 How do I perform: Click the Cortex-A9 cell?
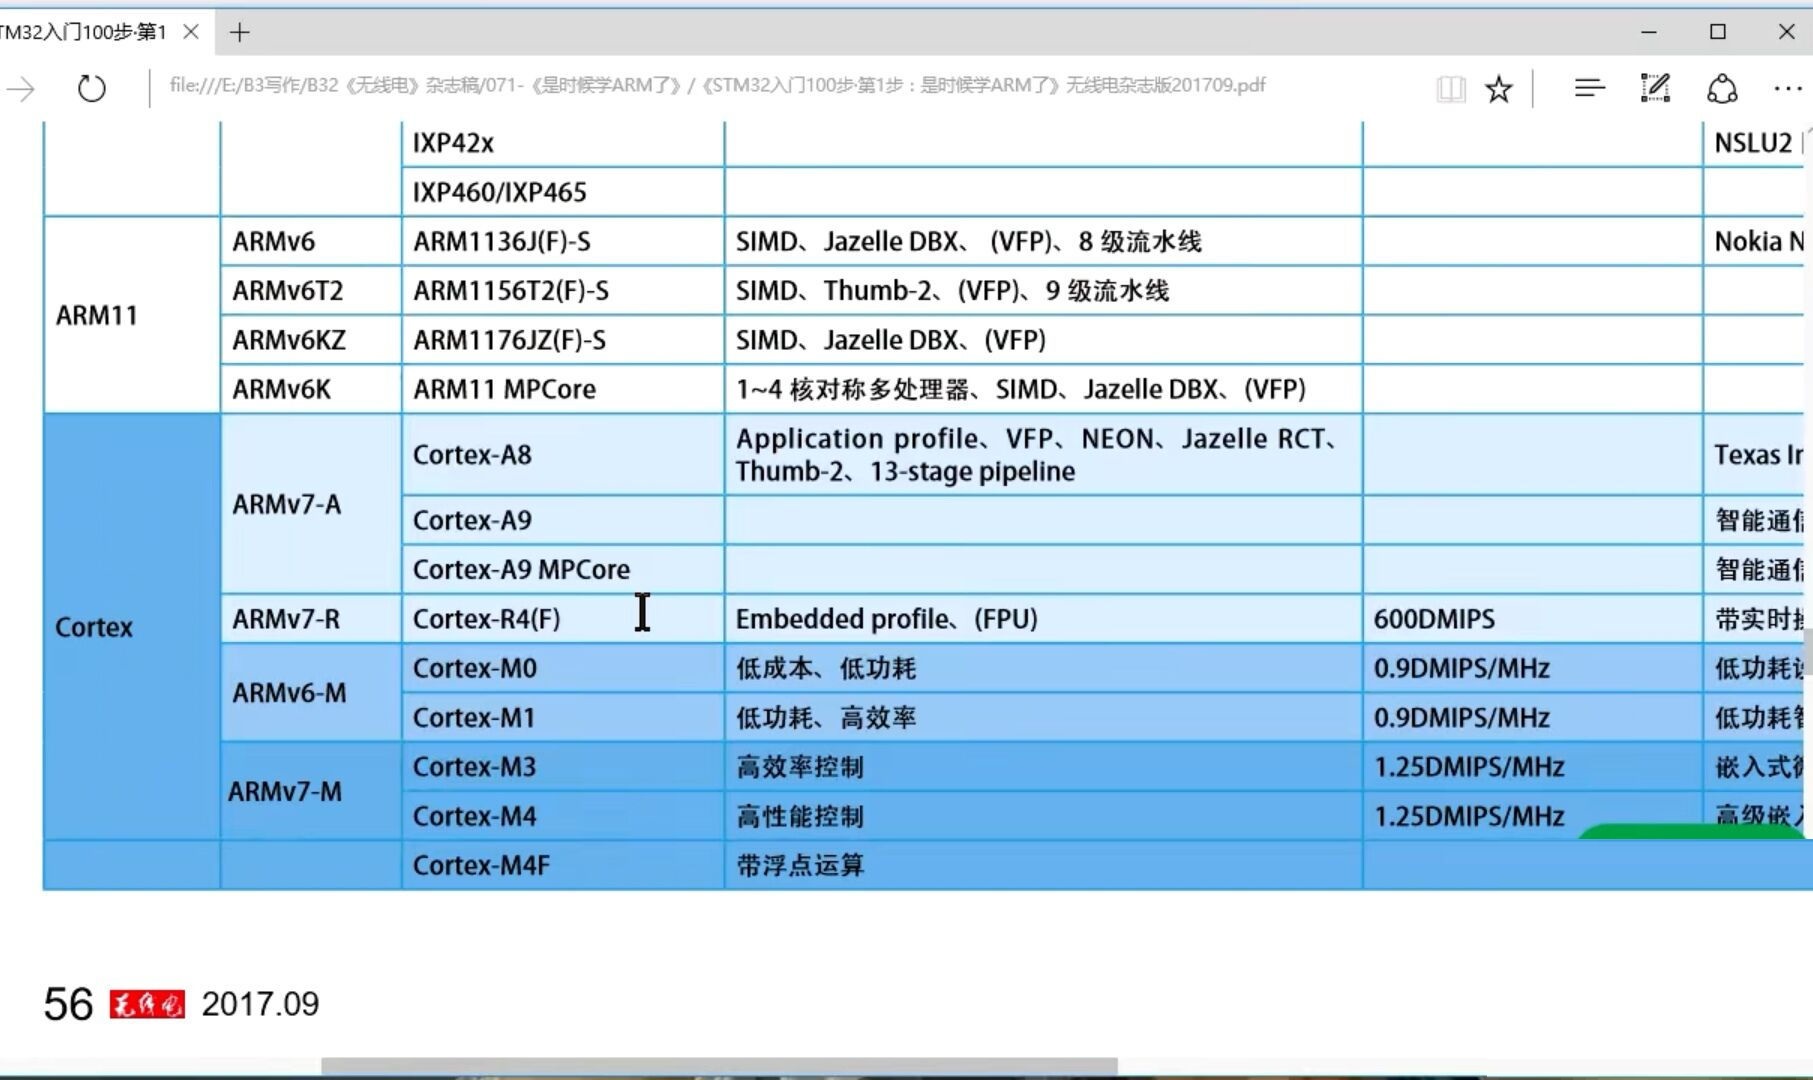563,520
